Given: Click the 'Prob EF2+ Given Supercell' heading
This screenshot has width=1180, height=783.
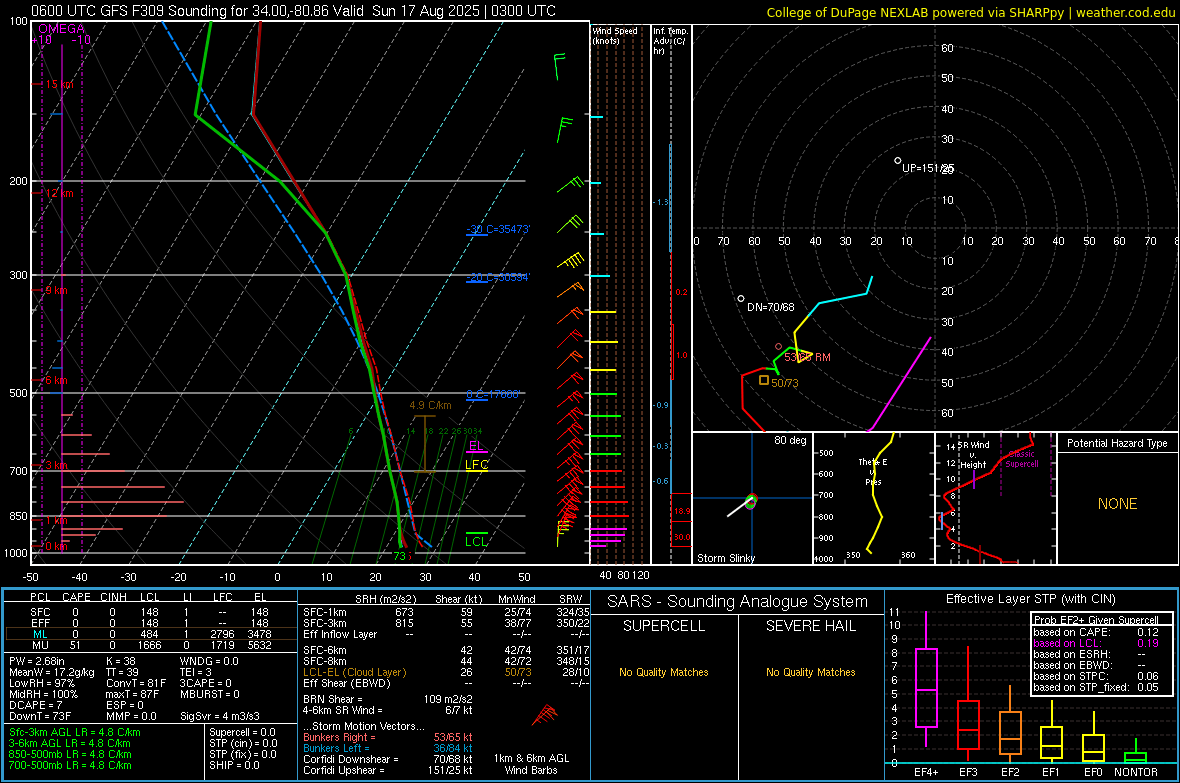Looking at the screenshot, I should [1096, 620].
